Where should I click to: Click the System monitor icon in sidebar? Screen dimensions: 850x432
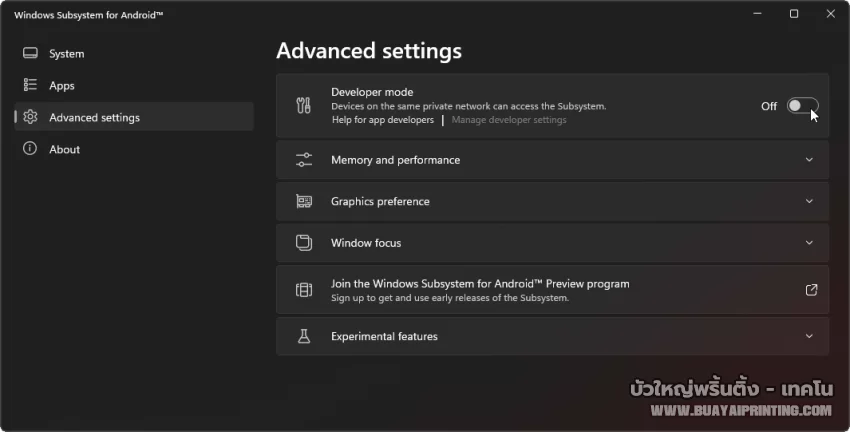click(30, 54)
